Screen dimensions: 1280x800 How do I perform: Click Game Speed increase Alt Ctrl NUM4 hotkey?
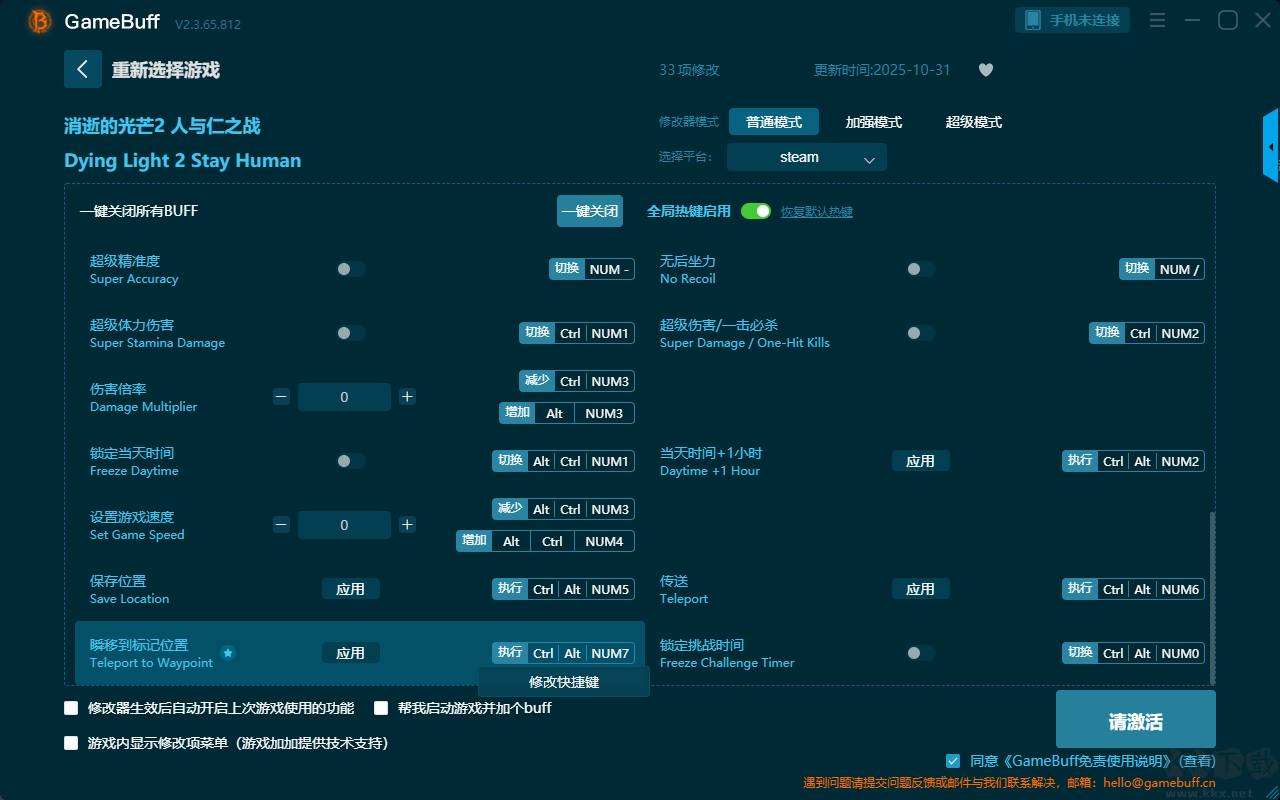point(546,541)
